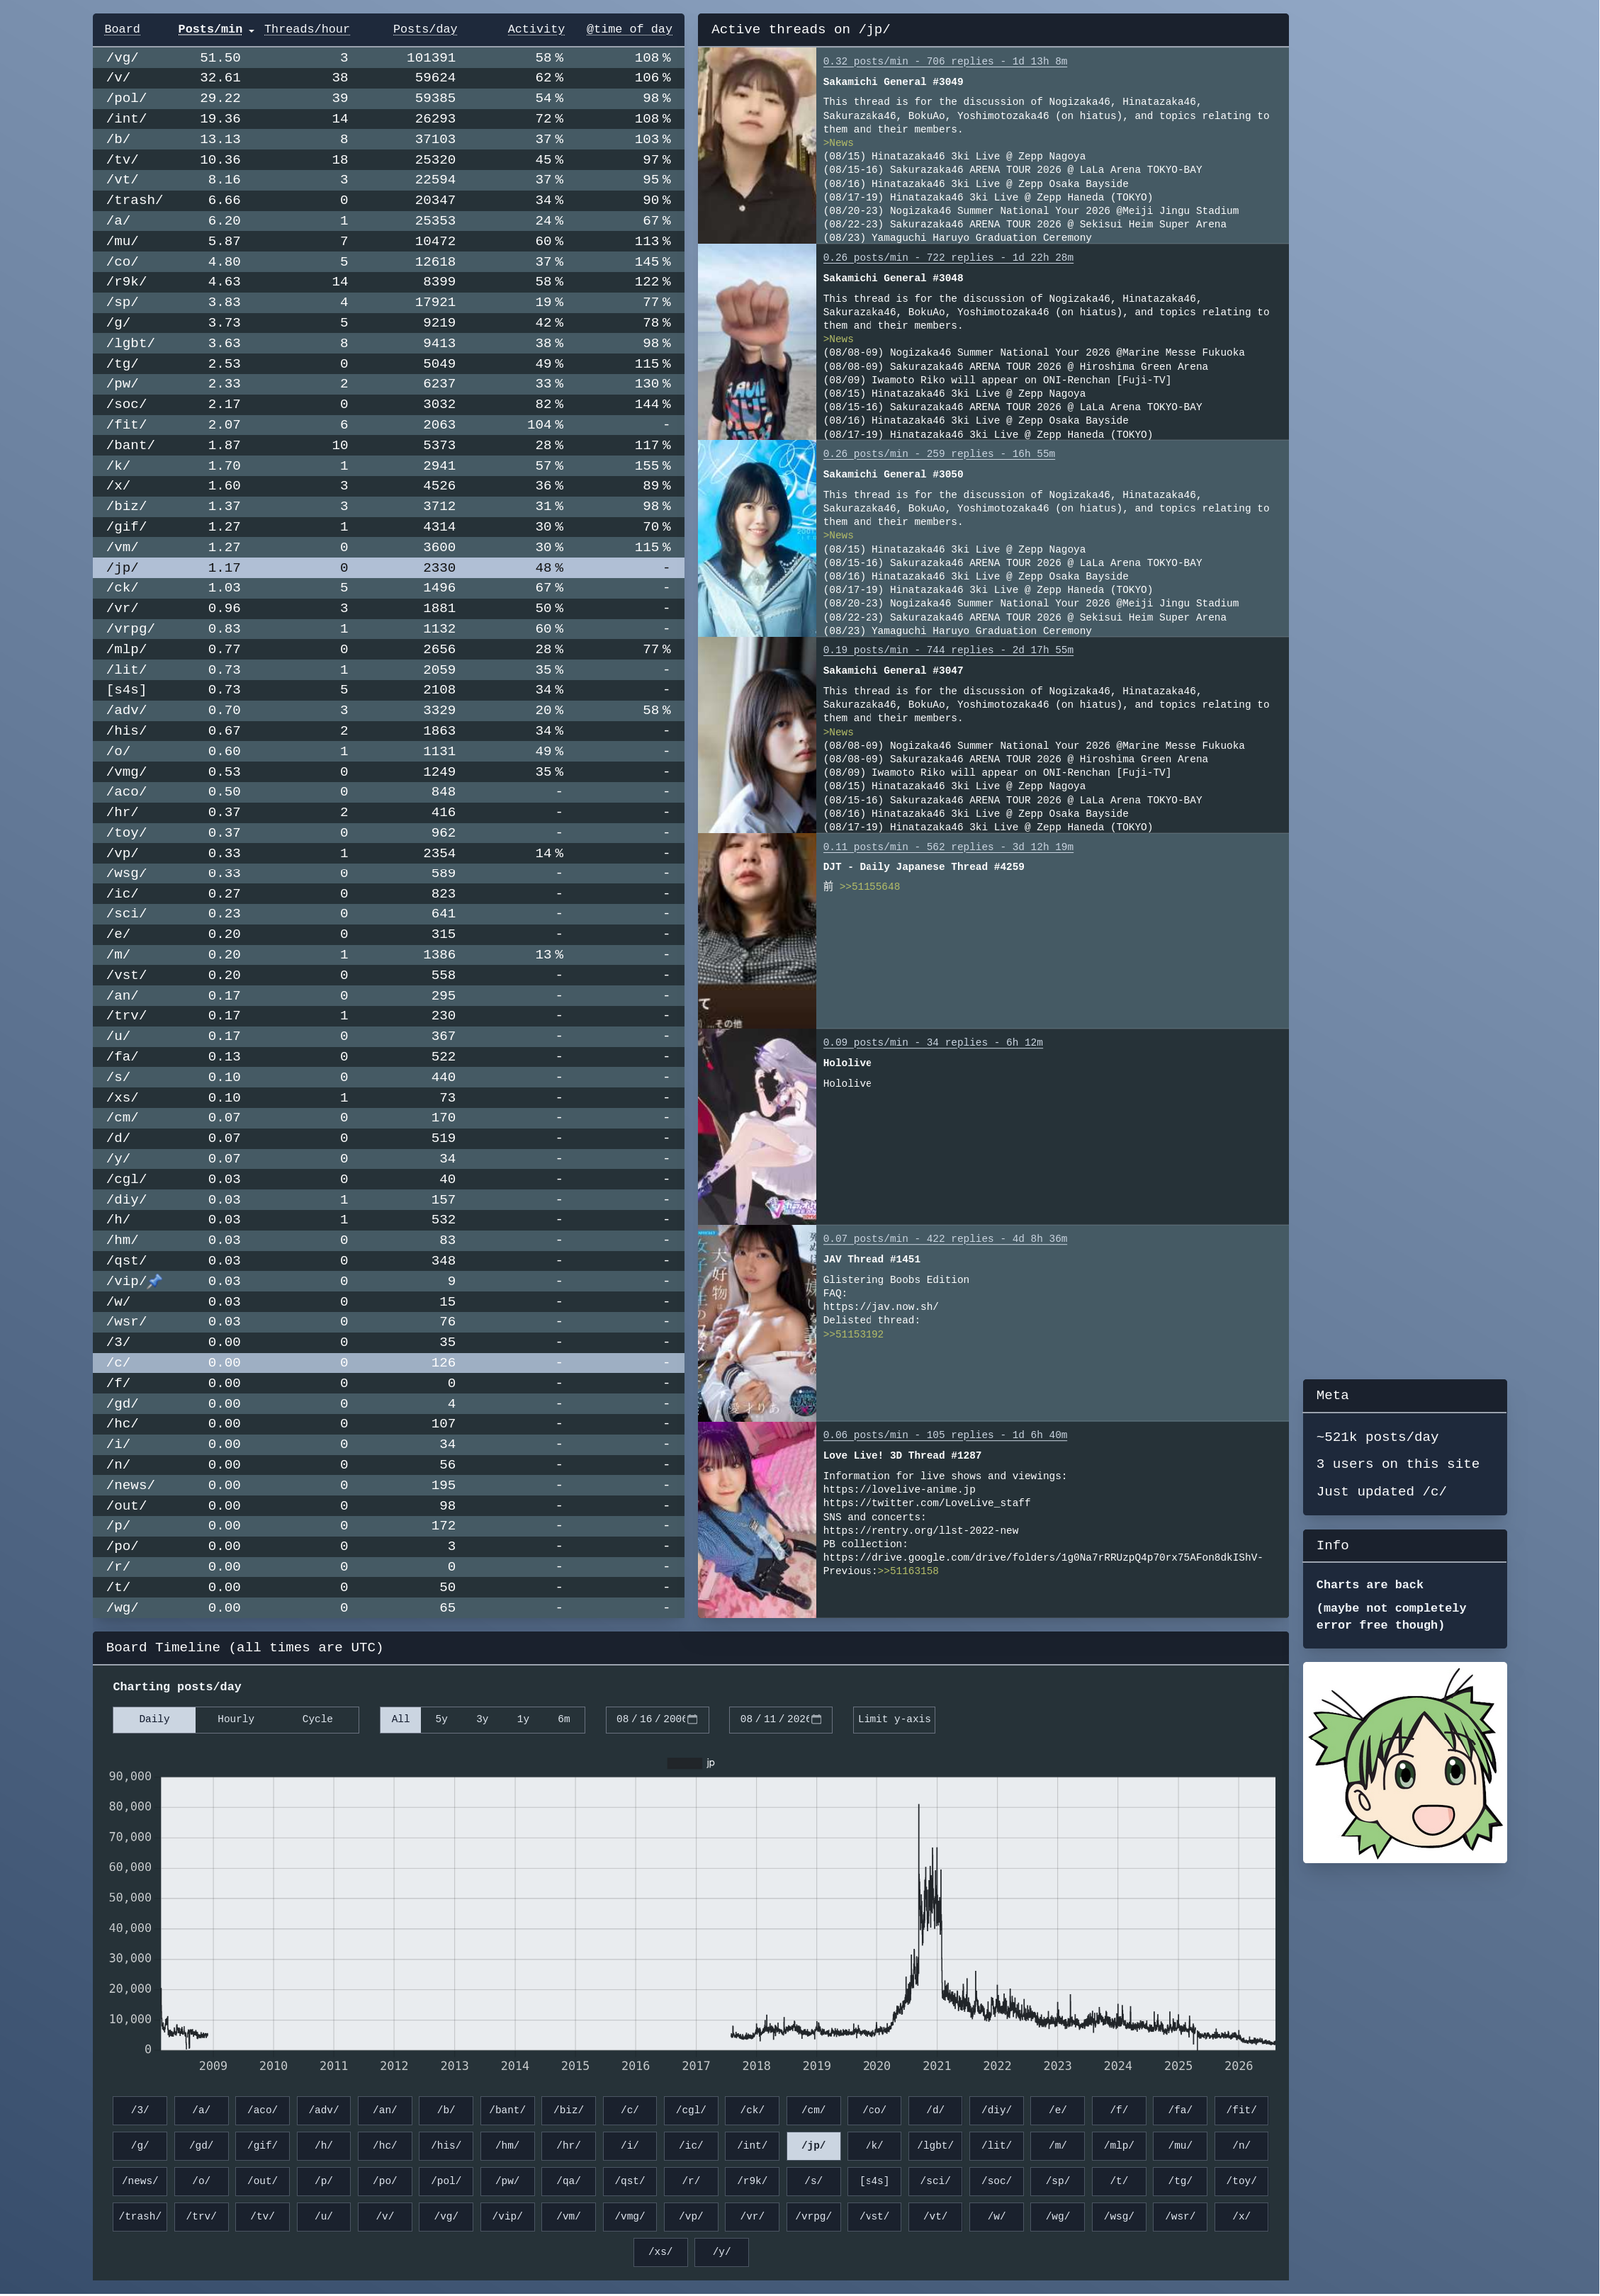Open the '0.06 posts/min - 105 replies' thread link

coord(945,1435)
